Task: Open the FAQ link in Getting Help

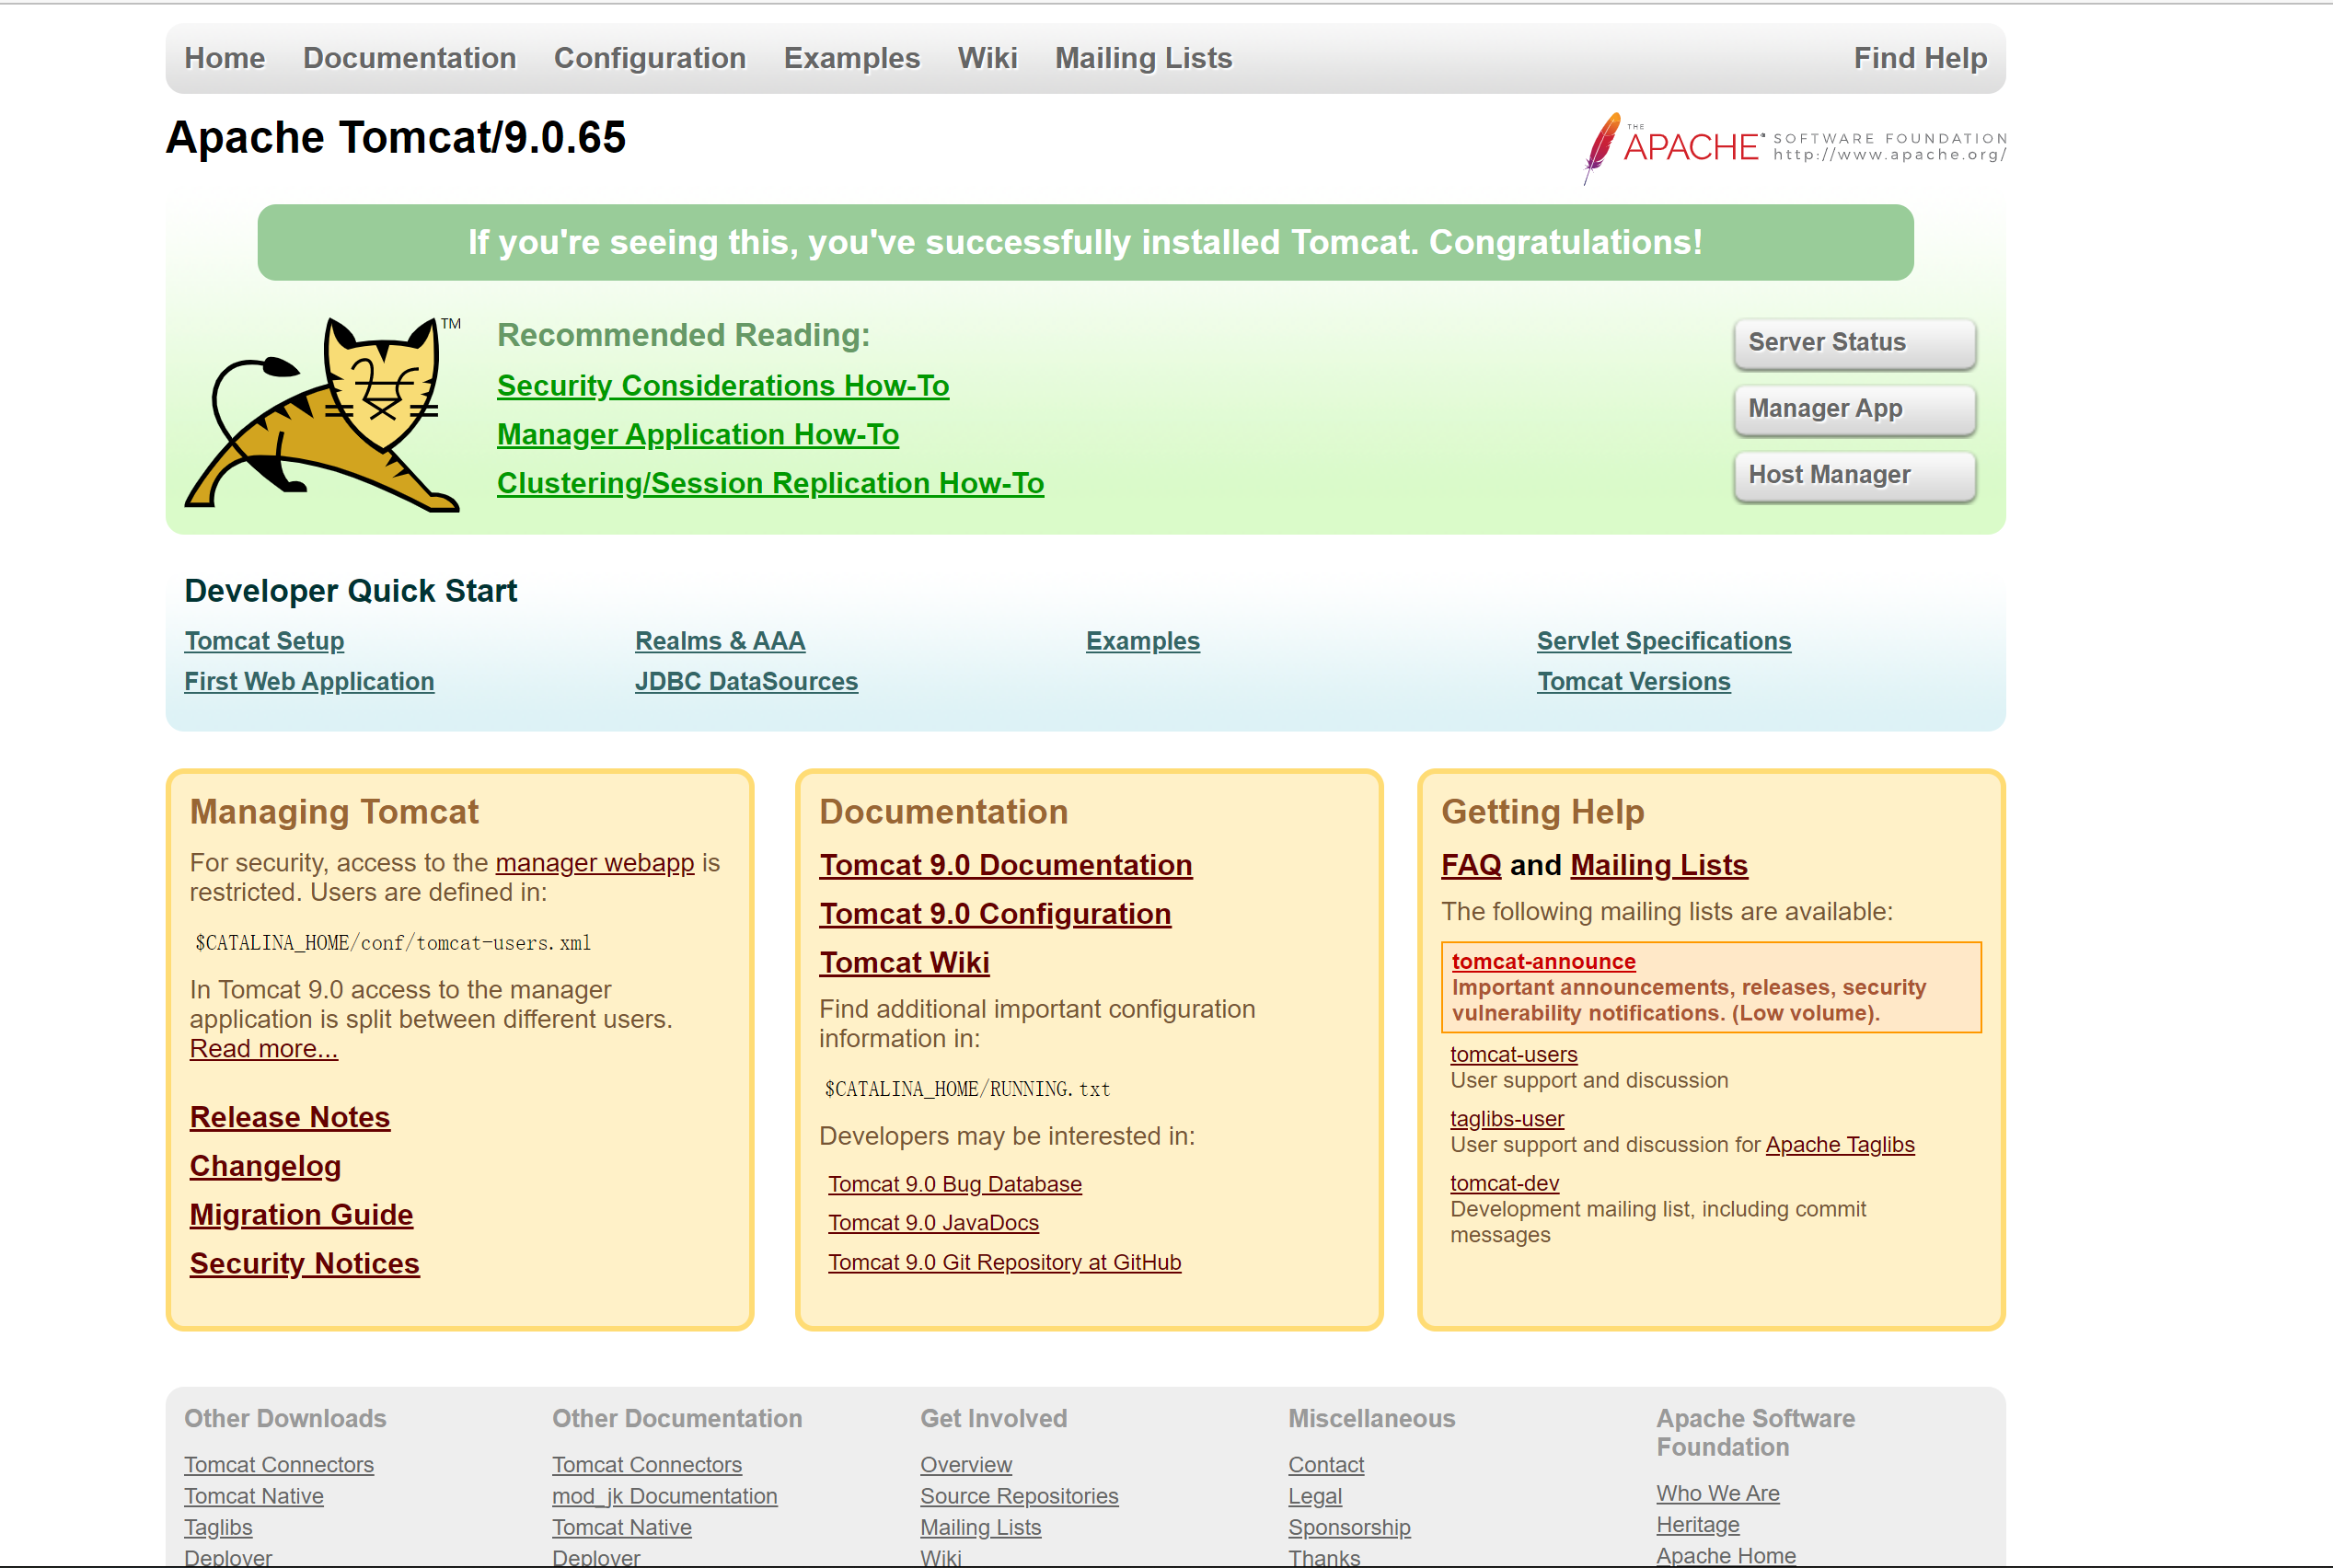Action: (x=1472, y=865)
